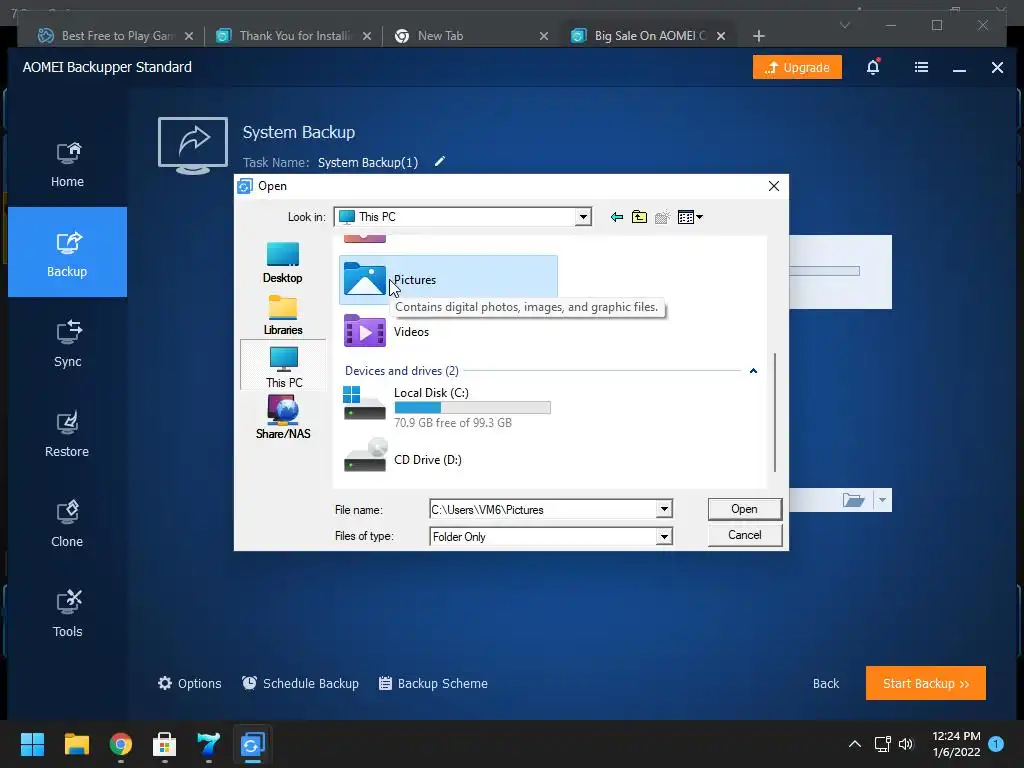The image size is (1024, 768).
Task: Select the Pictures folder
Action: 448,280
